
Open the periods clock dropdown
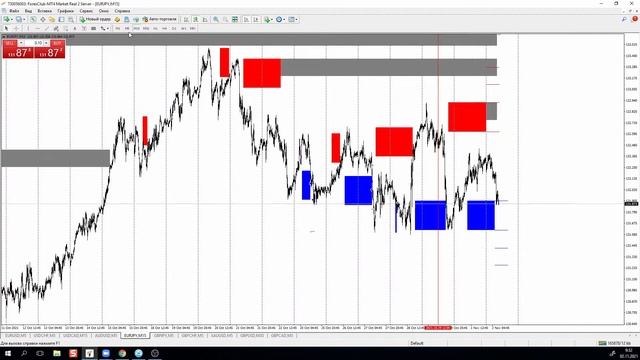coord(280,19)
